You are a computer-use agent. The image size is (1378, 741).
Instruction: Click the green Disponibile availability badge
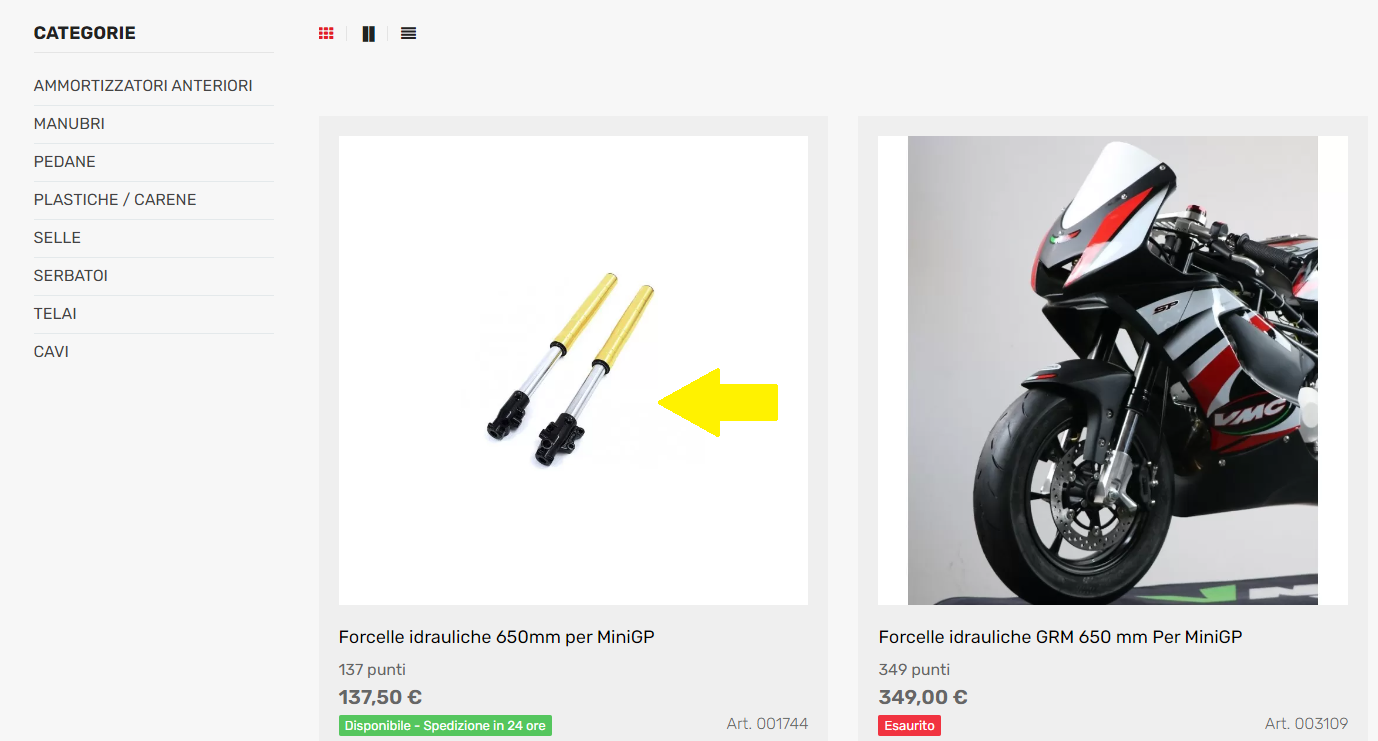(445, 726)
